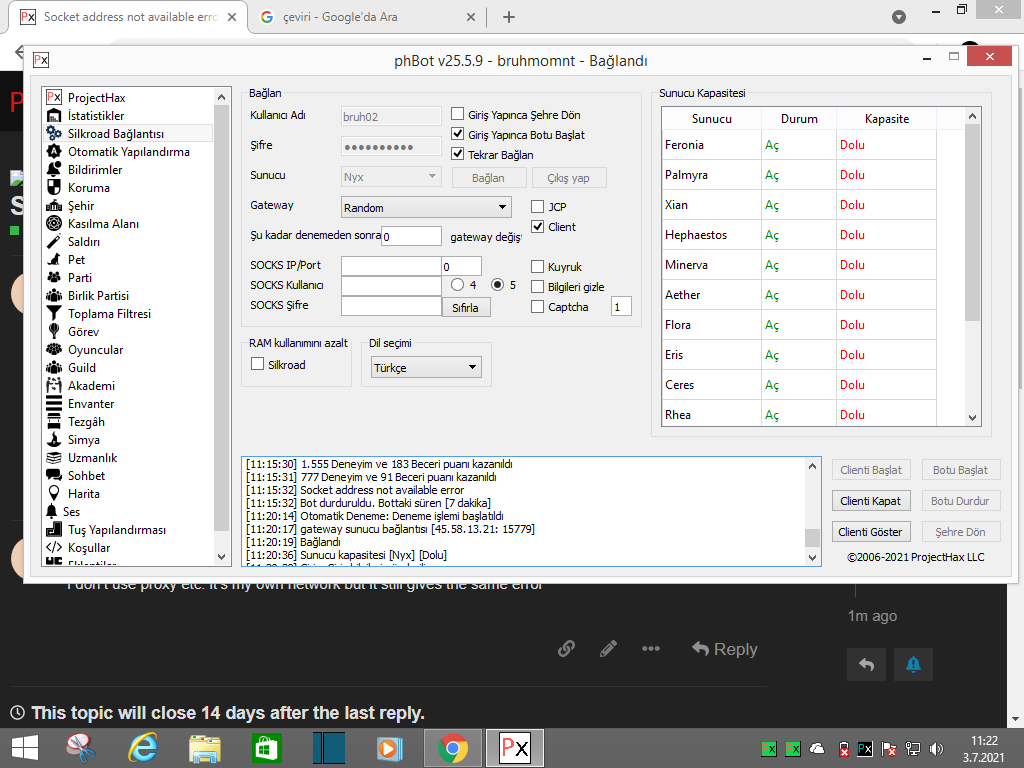Select the Saldırı attack icon

pos(54,242)
